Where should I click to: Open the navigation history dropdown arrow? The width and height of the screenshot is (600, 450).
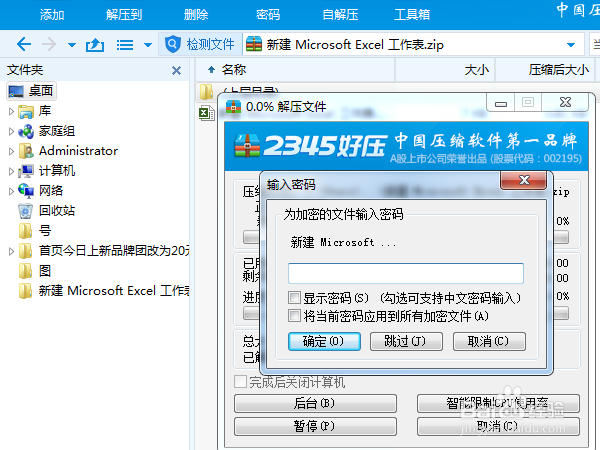pos(72,45)
